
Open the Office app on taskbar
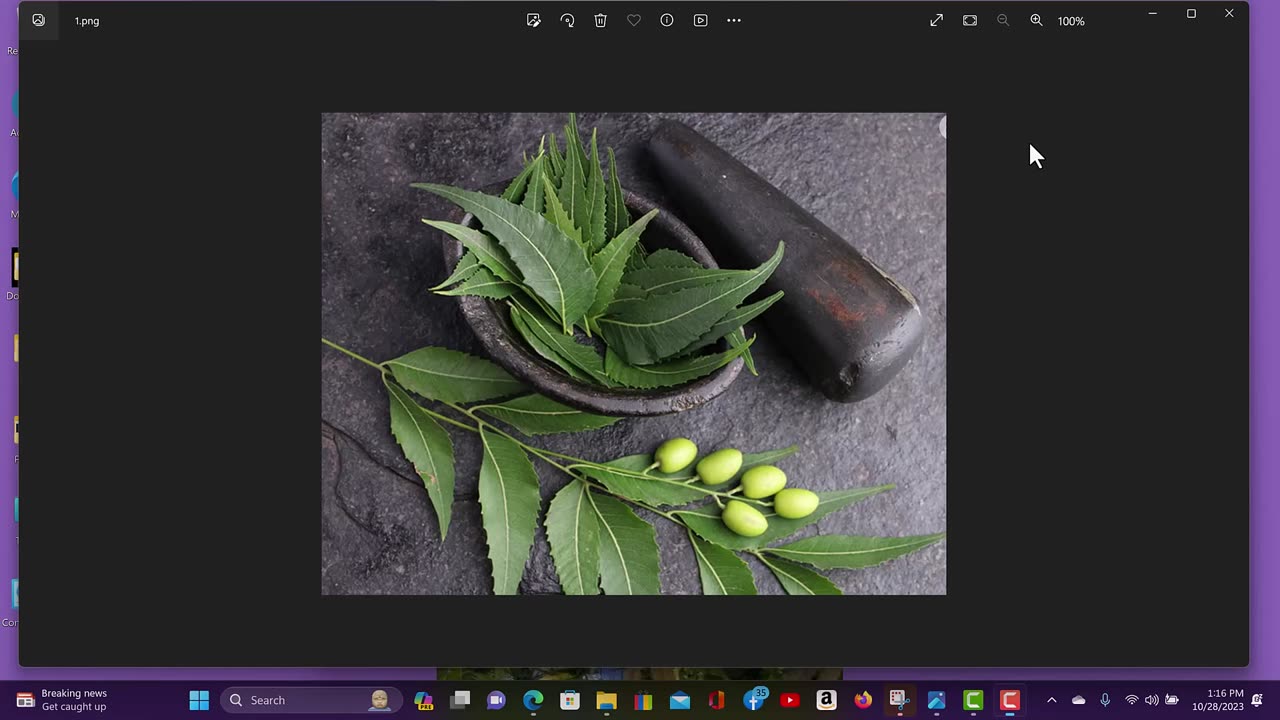click(716, 700)
